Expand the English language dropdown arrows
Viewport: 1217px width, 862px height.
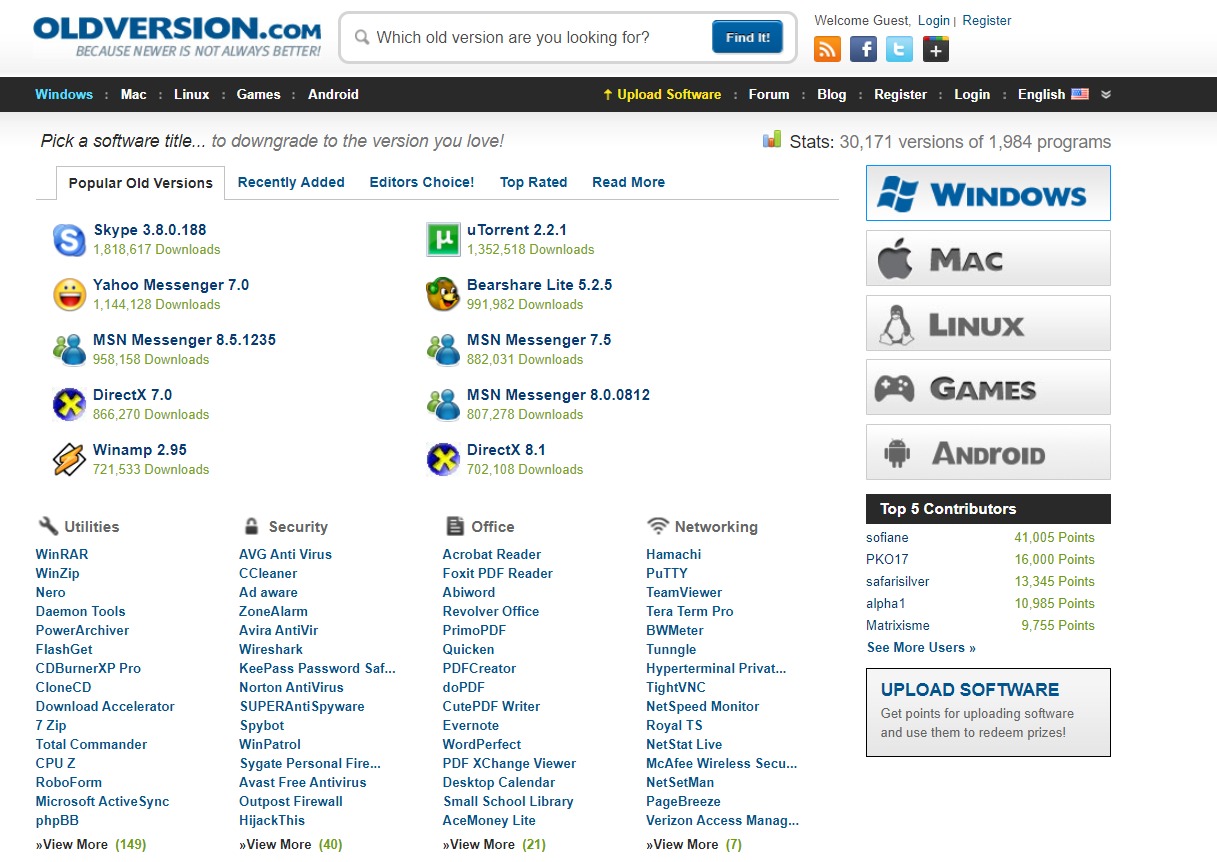(x=1105, y=95)
